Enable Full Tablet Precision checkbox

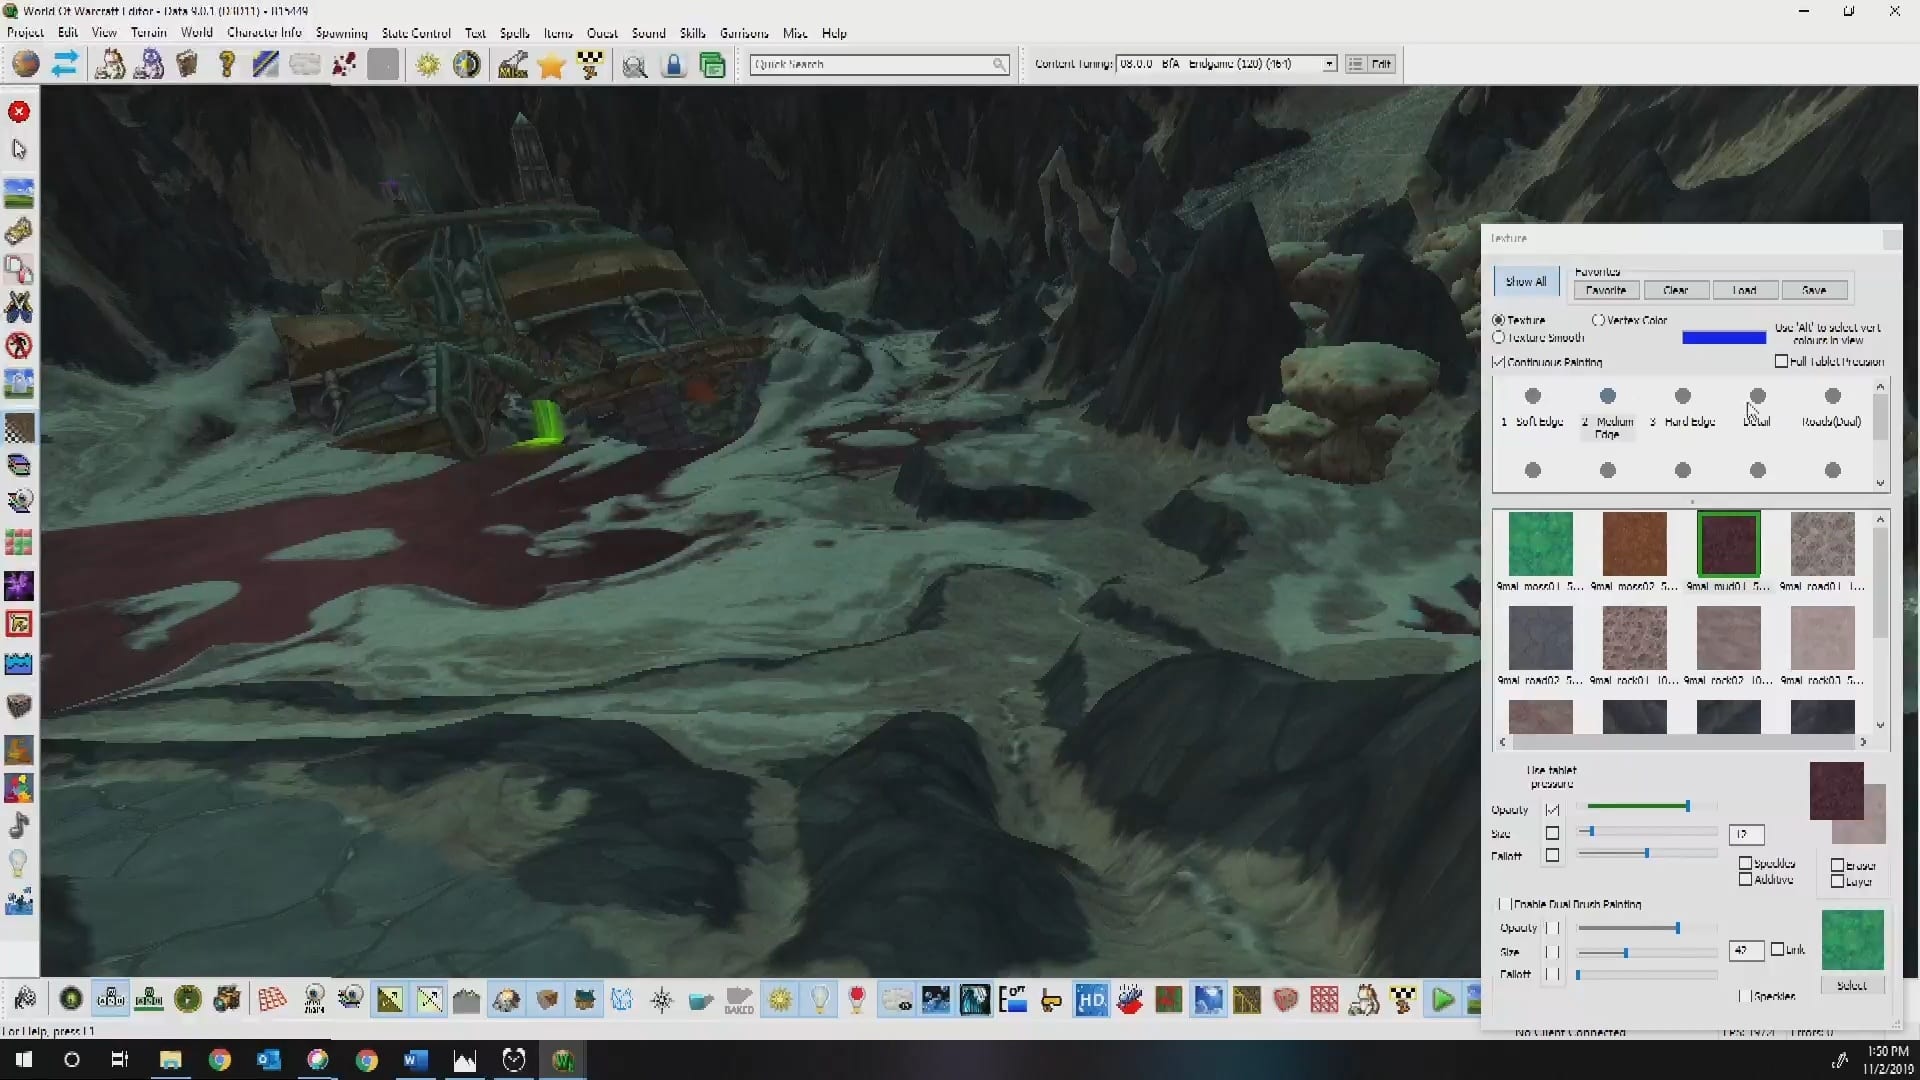click(1781, 361)
